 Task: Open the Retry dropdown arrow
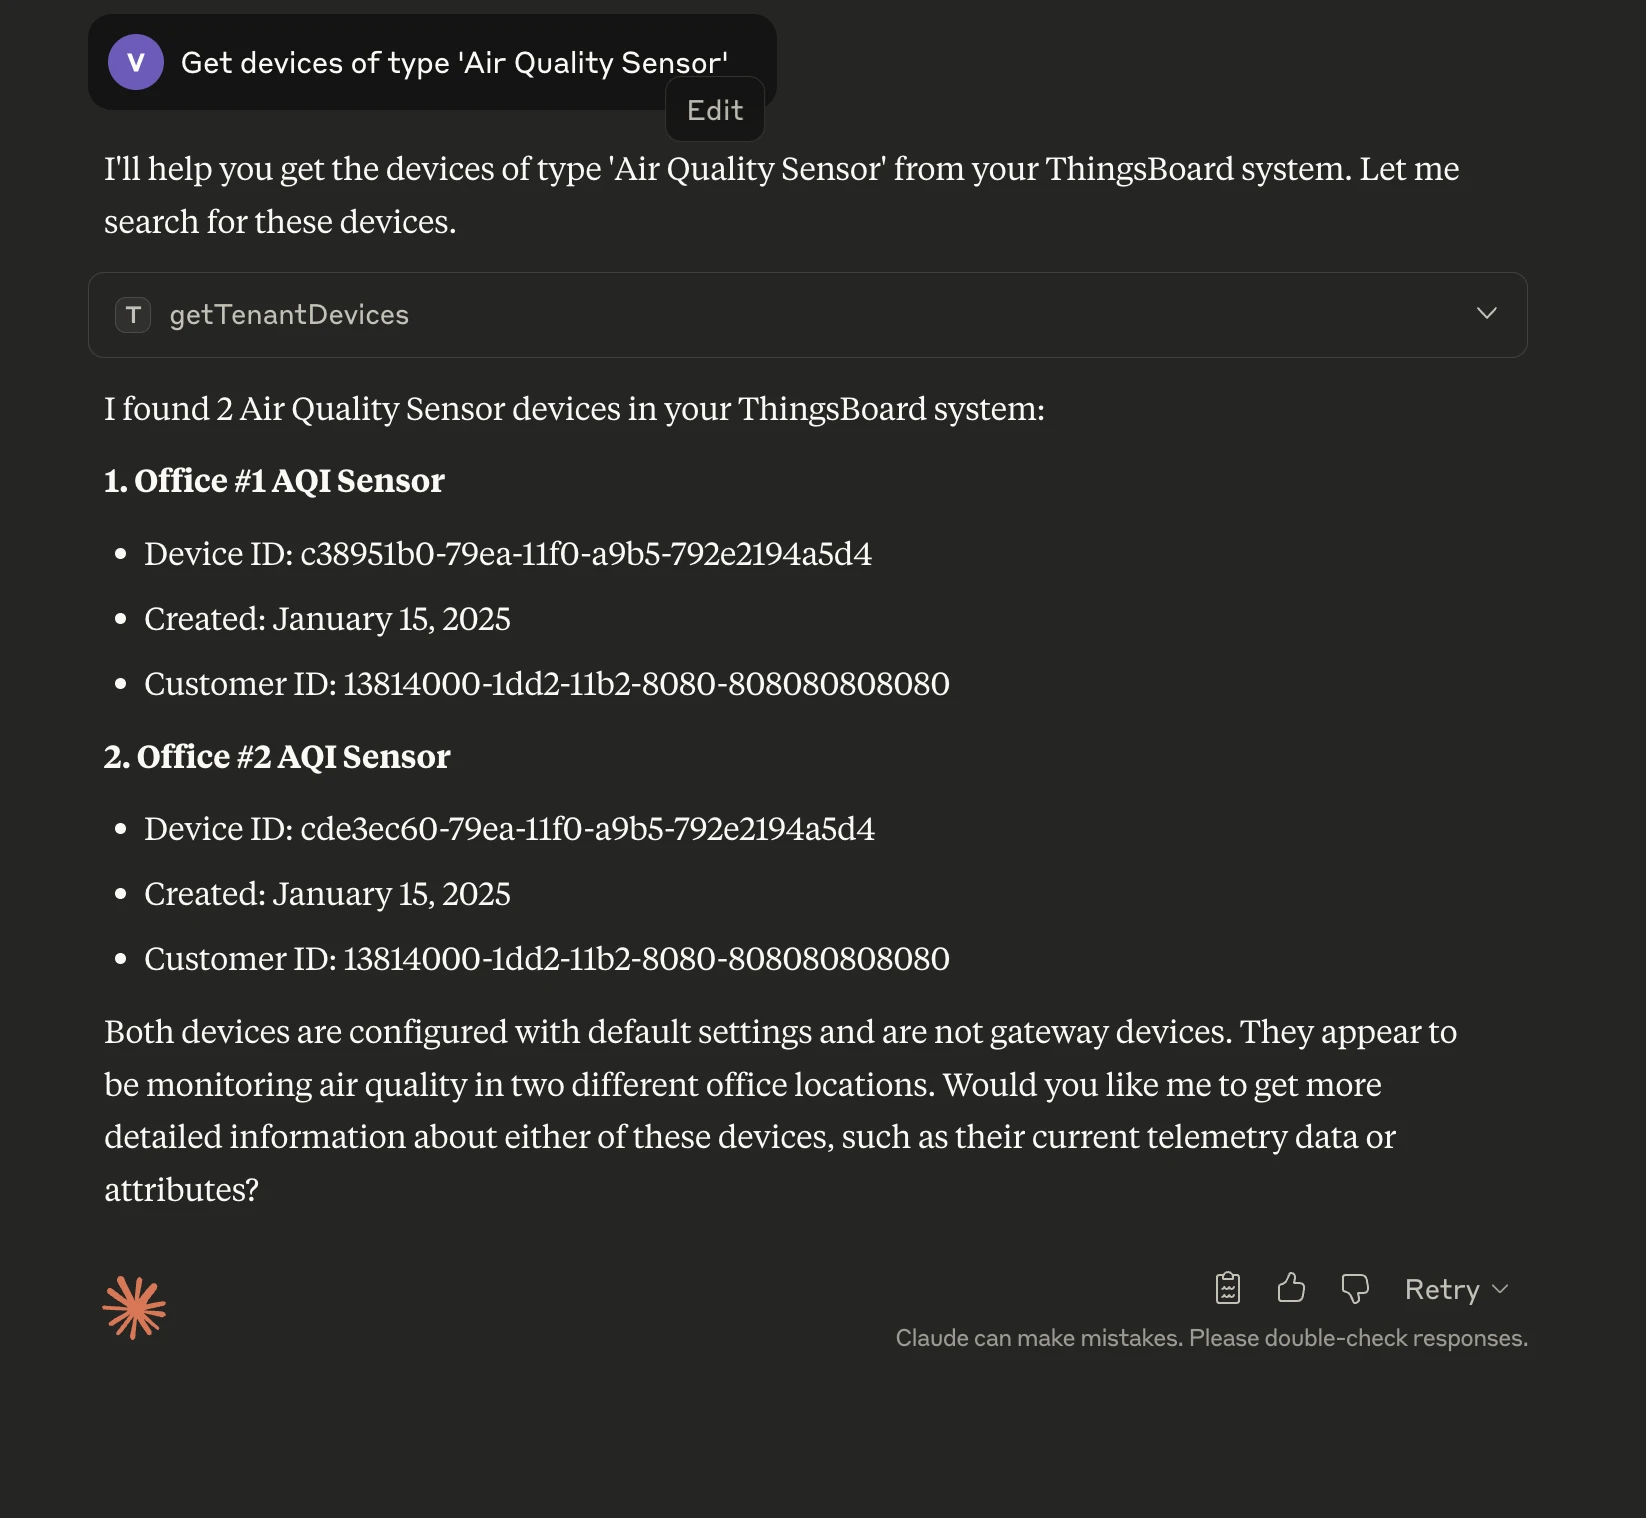1500,1289
